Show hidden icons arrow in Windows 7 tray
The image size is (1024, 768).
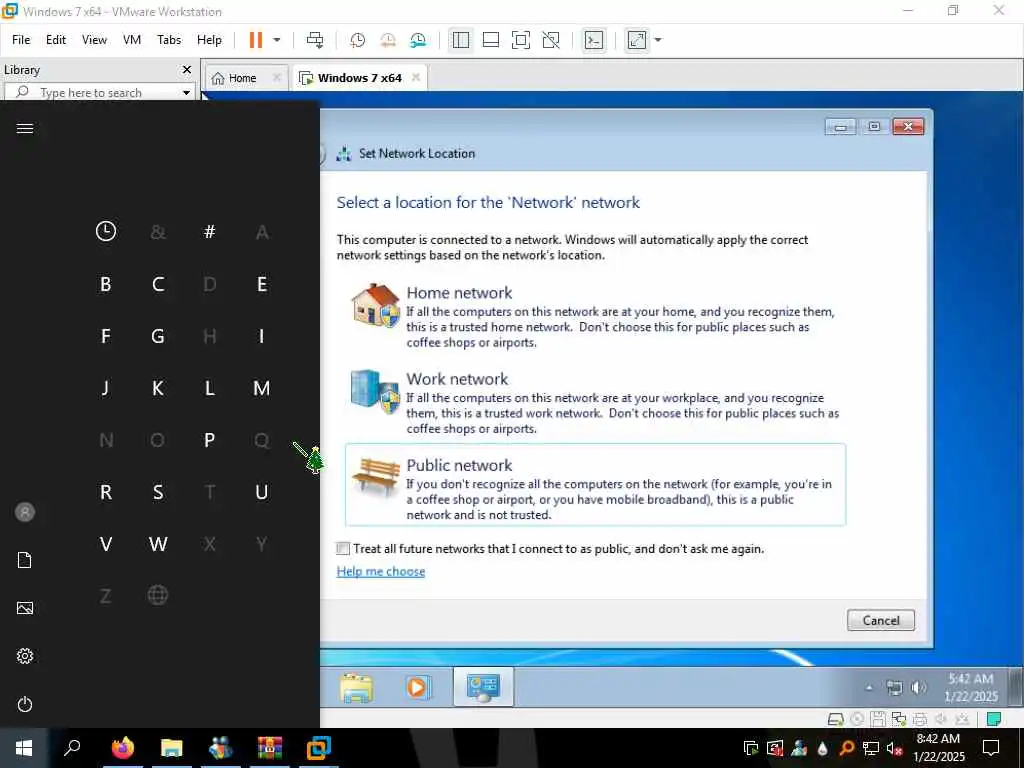869,687
